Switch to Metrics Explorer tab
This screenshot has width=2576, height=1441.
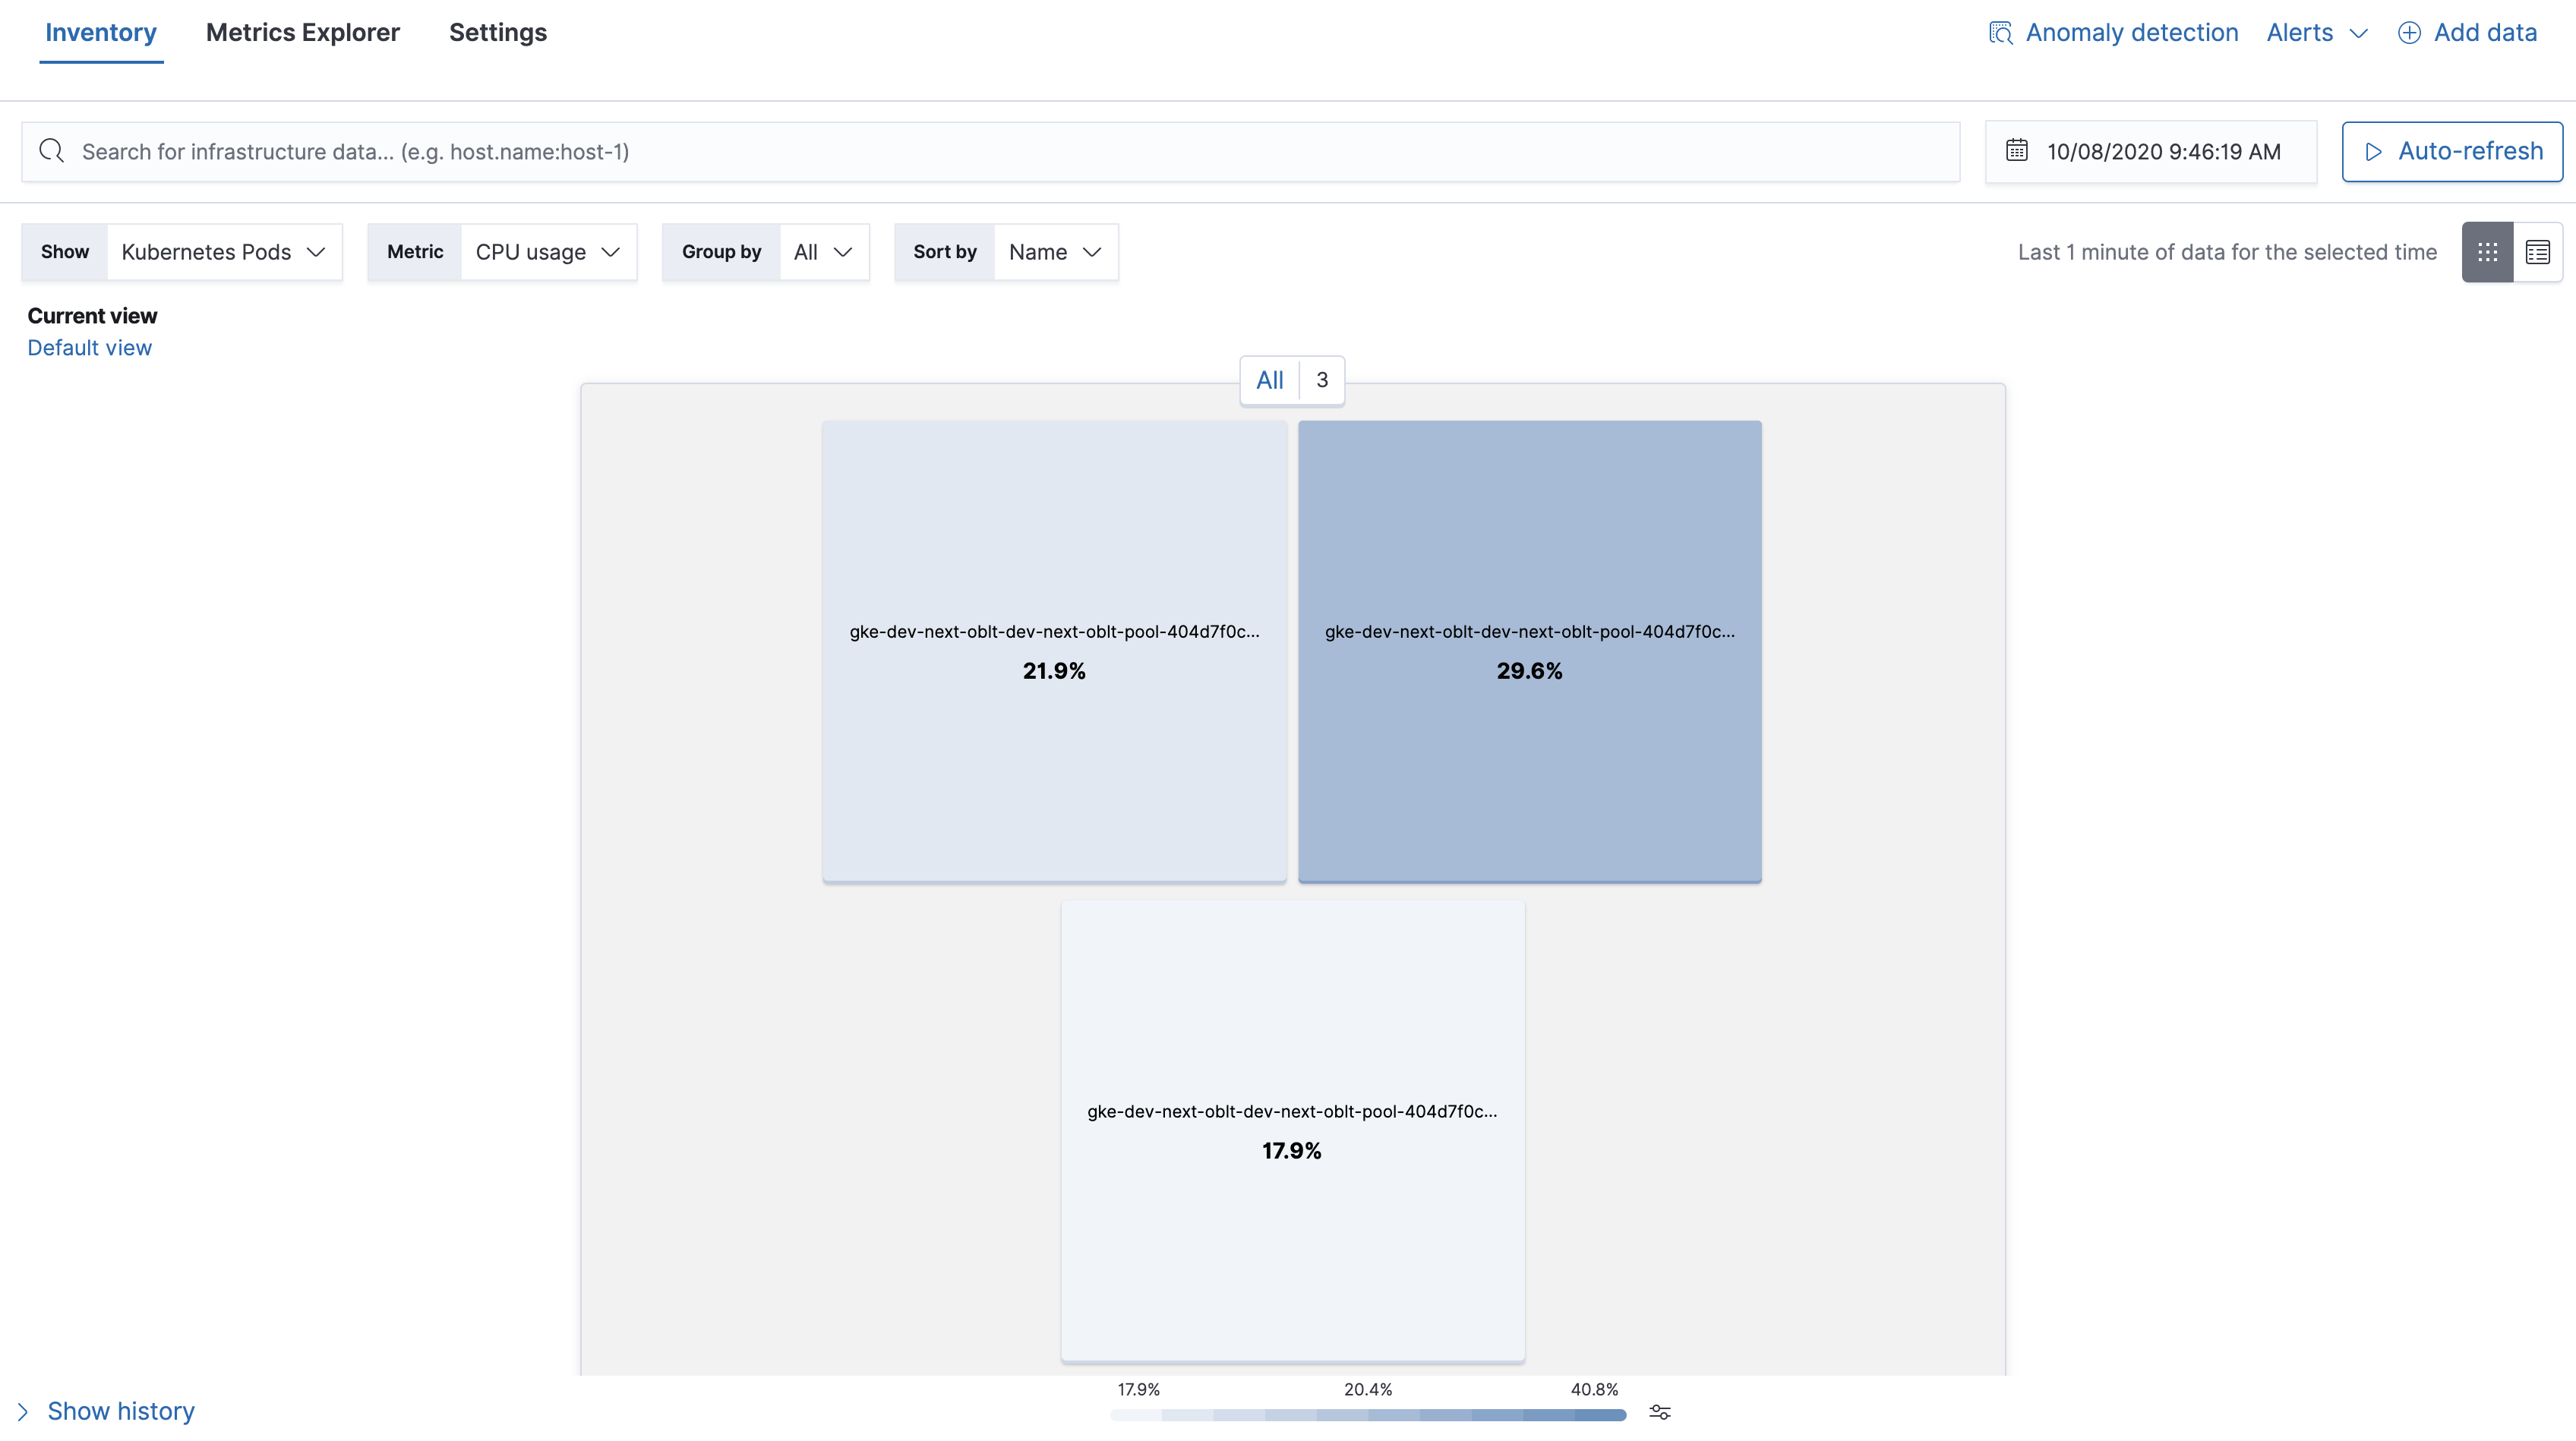pyautogui.click(x=301, y=33)
